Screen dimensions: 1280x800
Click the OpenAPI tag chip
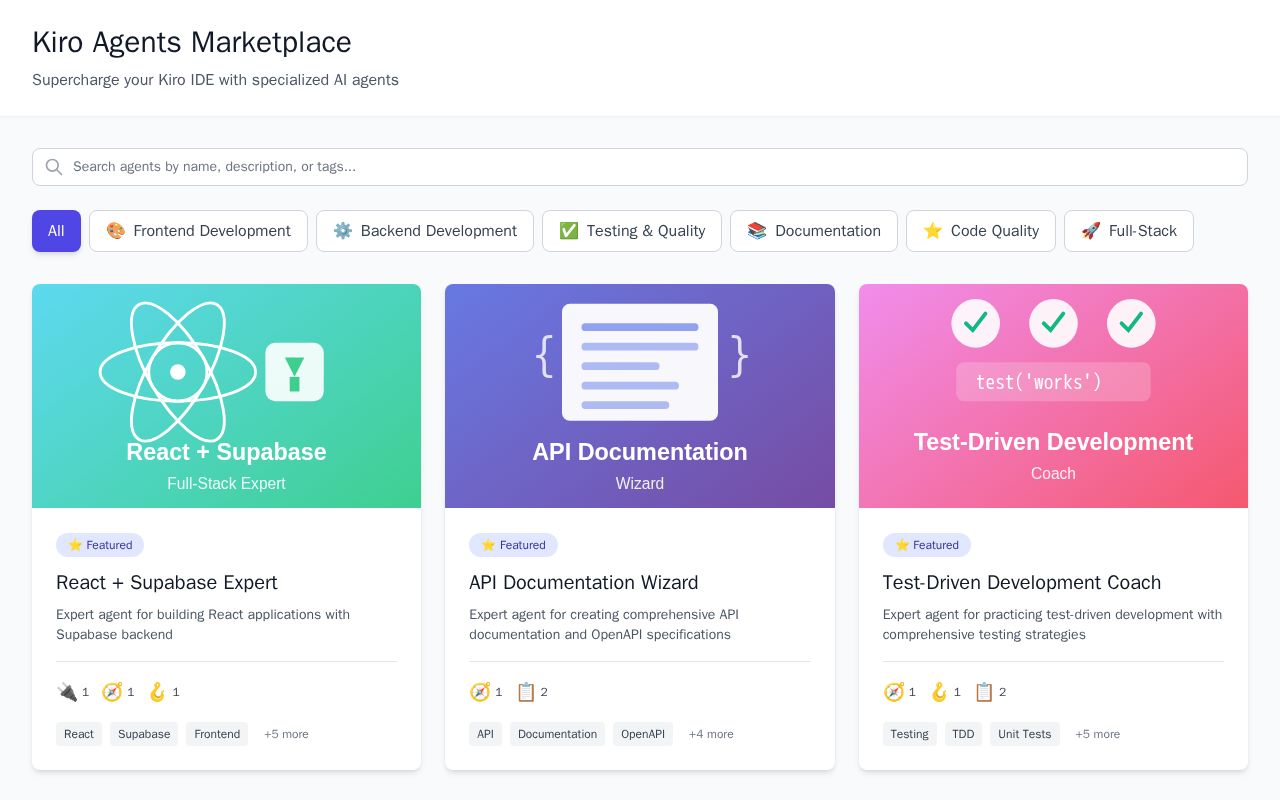(643, 734)
